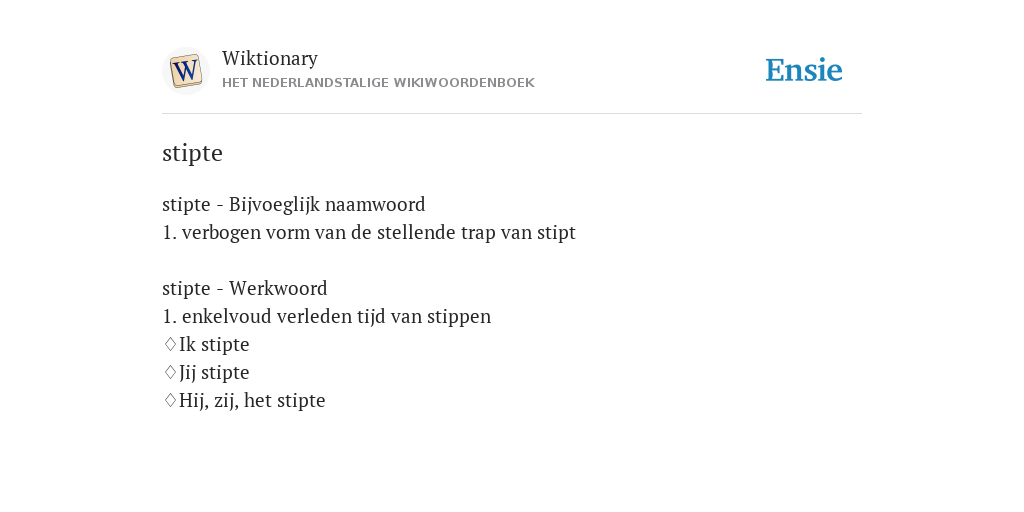
Task: Click the 'Hij, zij, het stipte' example
Action: tap(252, 400)
